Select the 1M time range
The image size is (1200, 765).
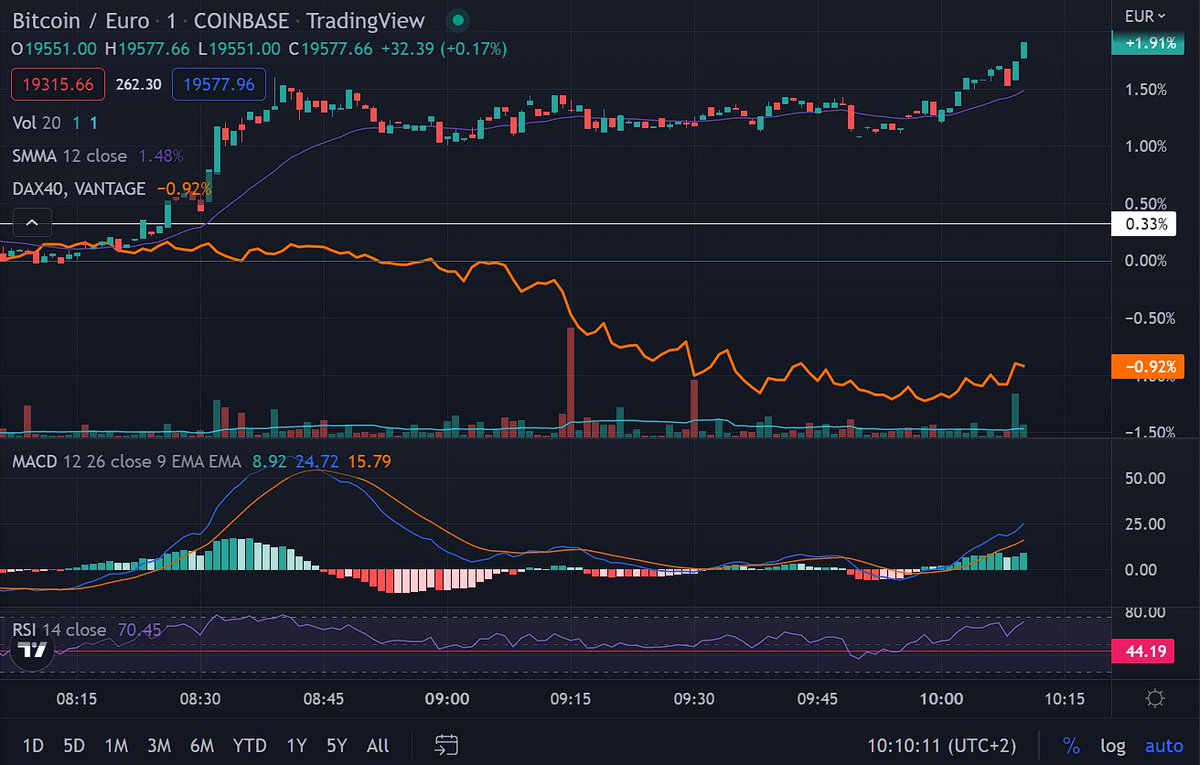click(x=116, y=745)
